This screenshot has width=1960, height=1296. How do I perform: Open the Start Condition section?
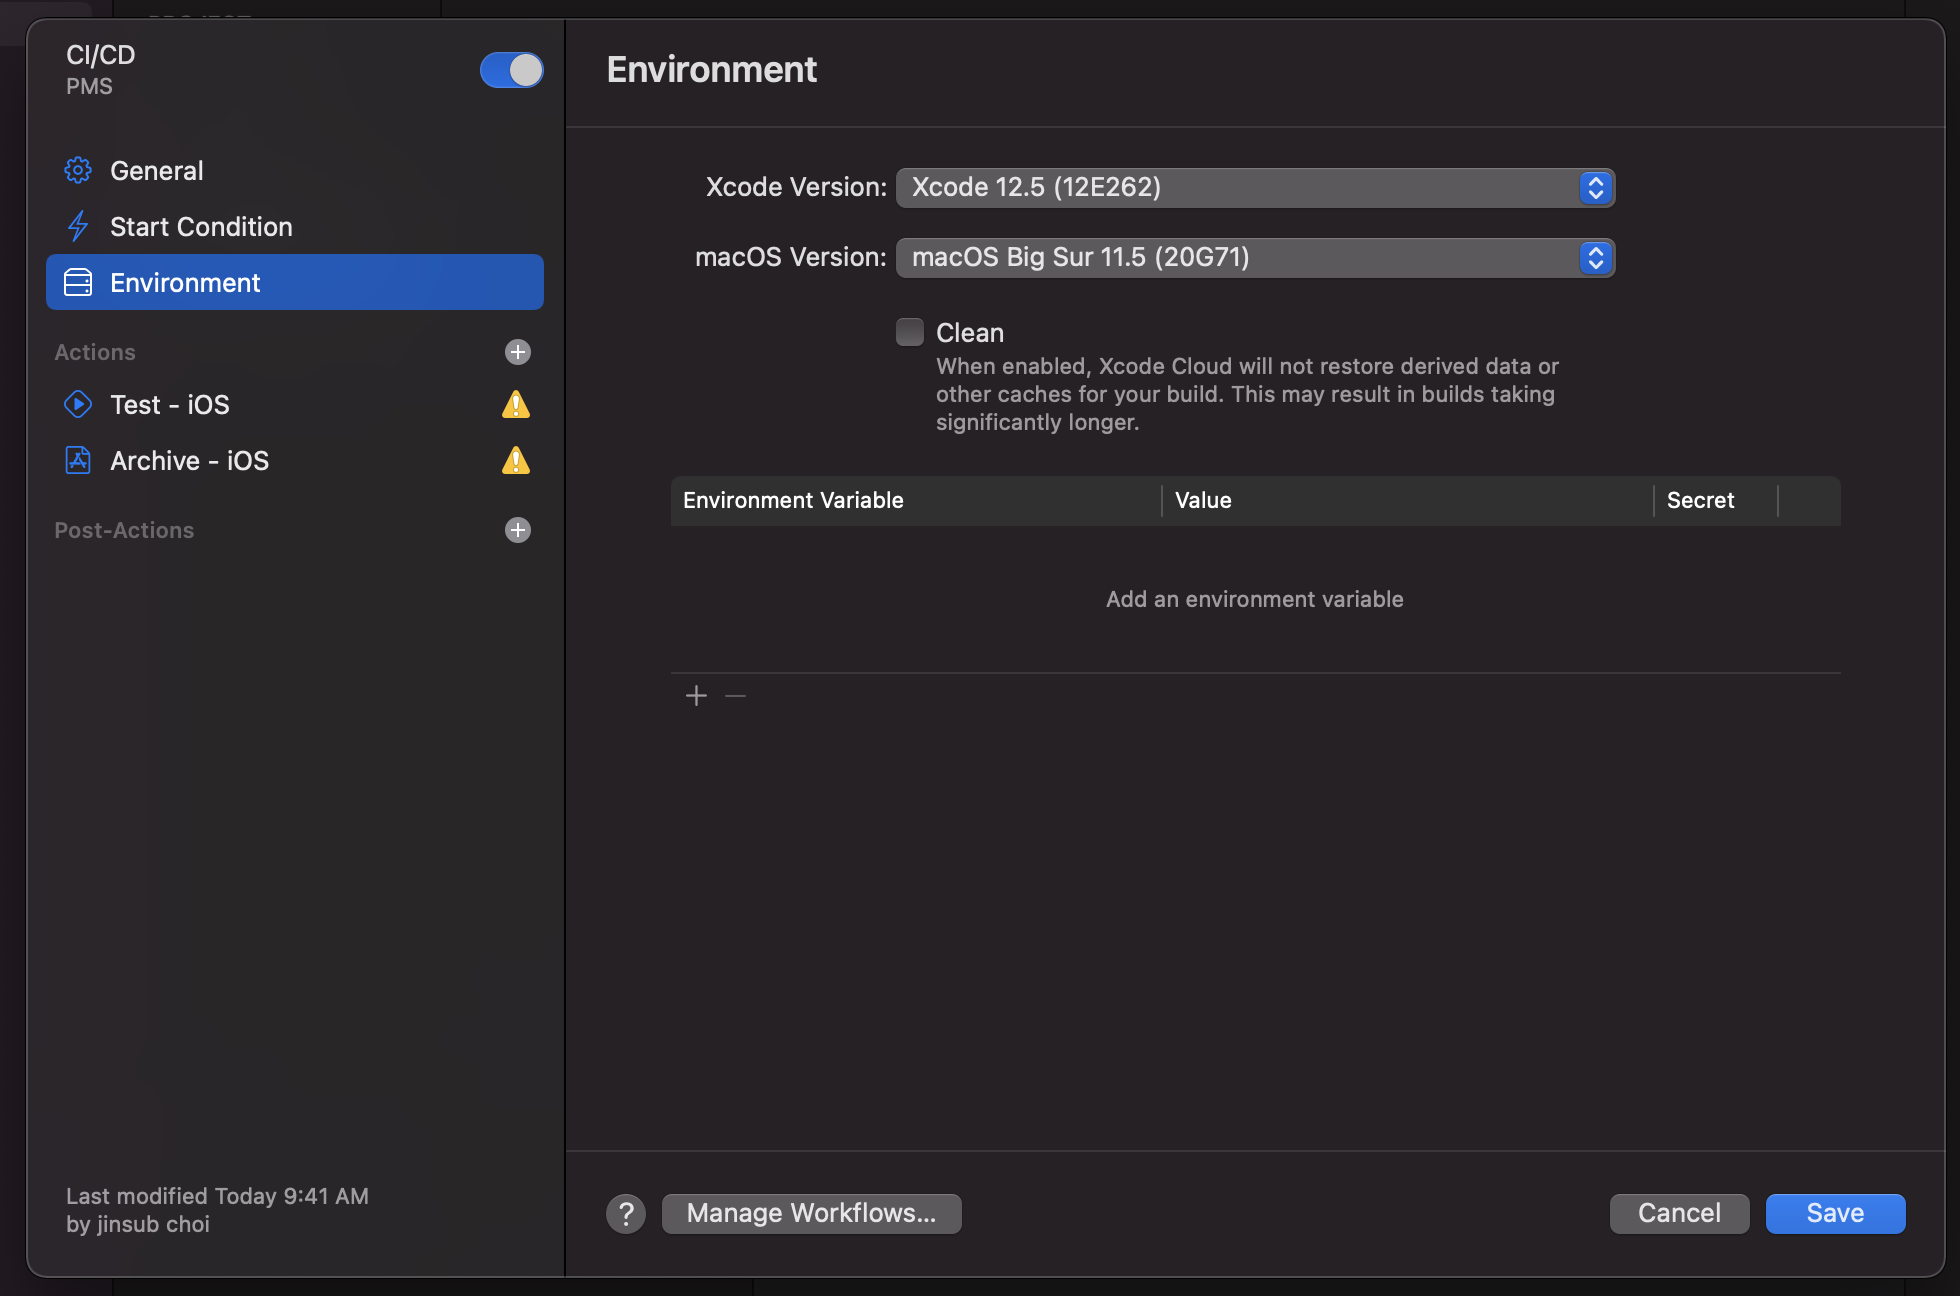(x=201, y=227)
